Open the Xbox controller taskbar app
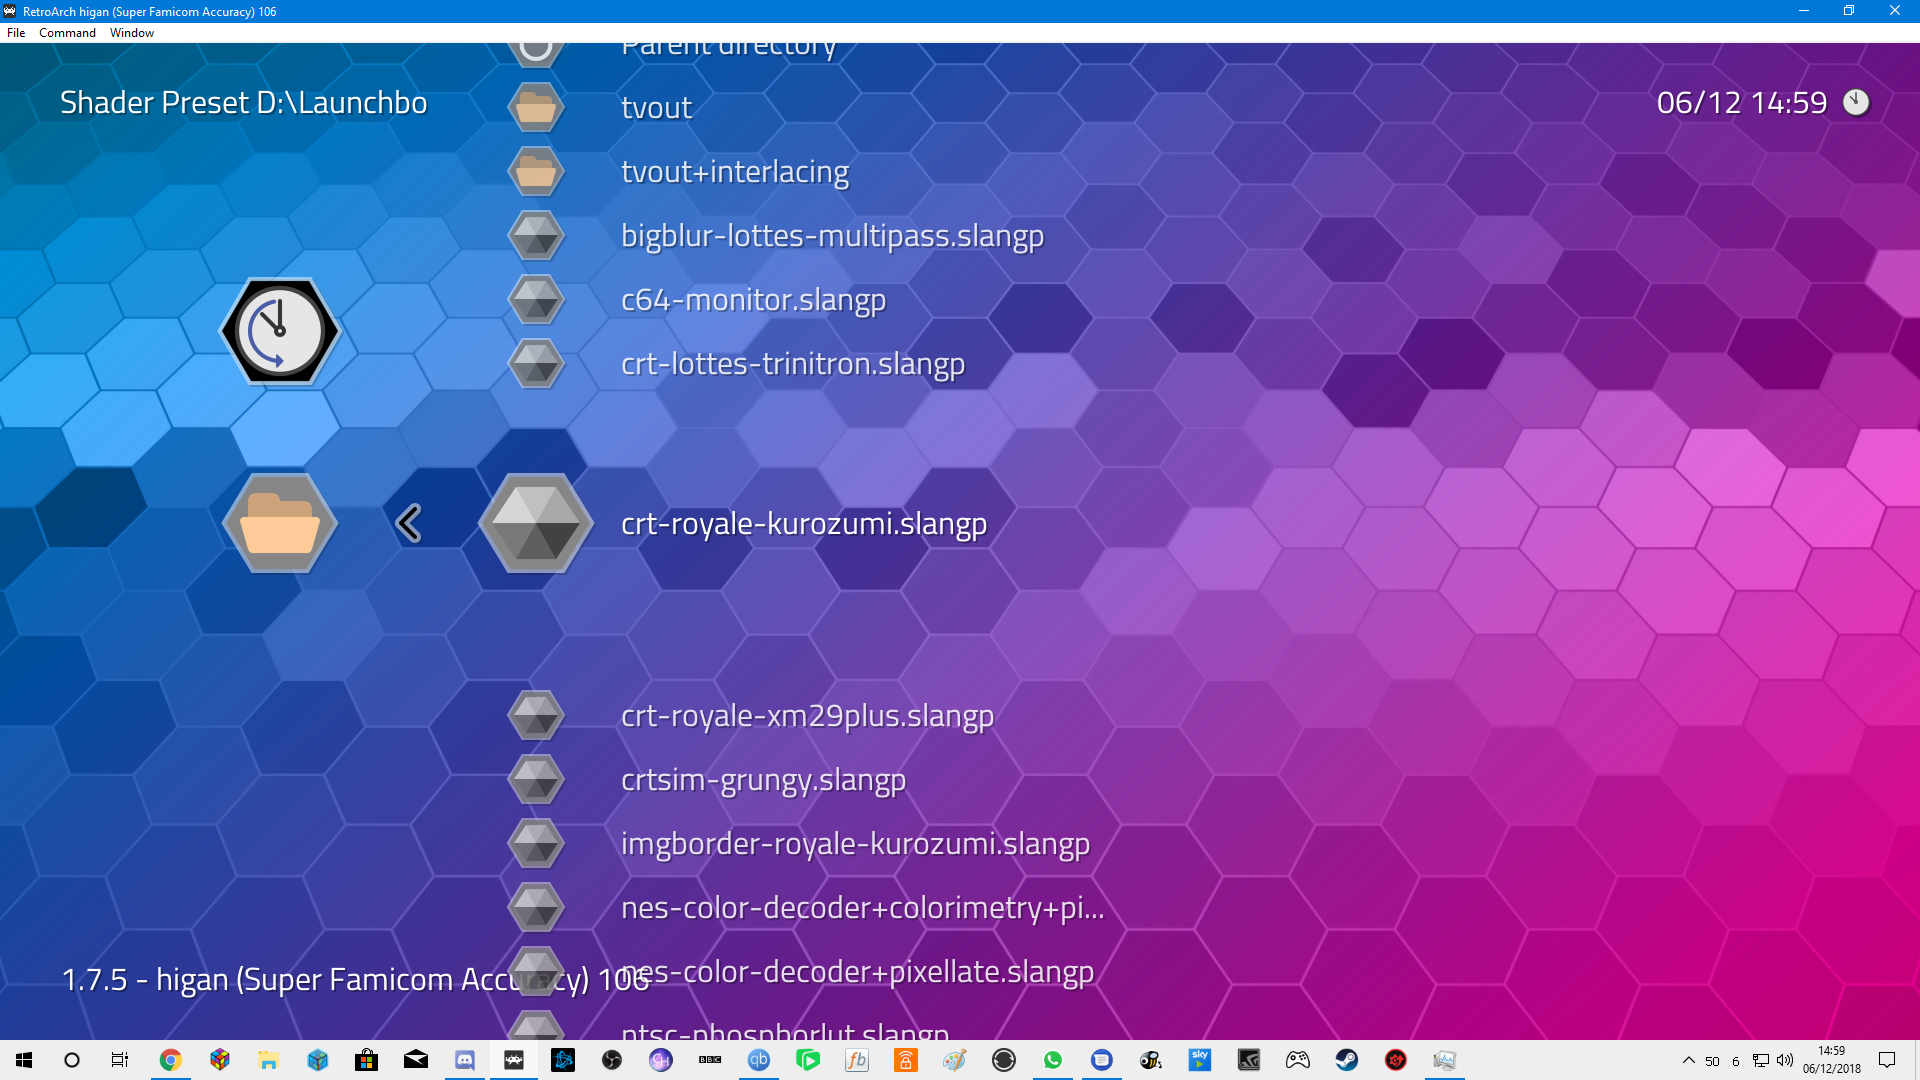 [1298, 1060]
